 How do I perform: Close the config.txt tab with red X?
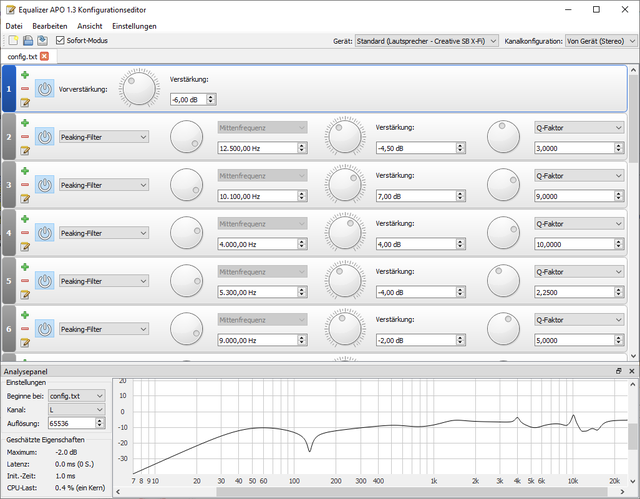(x=44, y=57)
